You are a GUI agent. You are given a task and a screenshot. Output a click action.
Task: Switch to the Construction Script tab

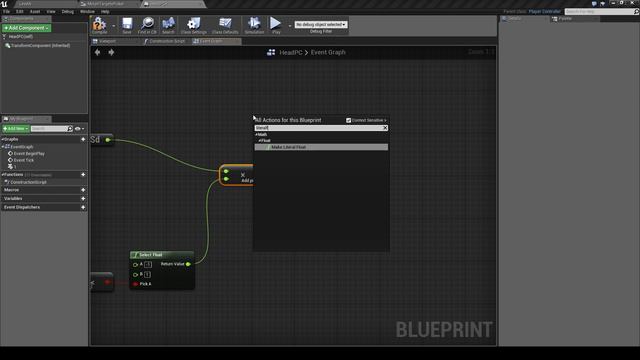pyautogui.click(x=167, y=41)
